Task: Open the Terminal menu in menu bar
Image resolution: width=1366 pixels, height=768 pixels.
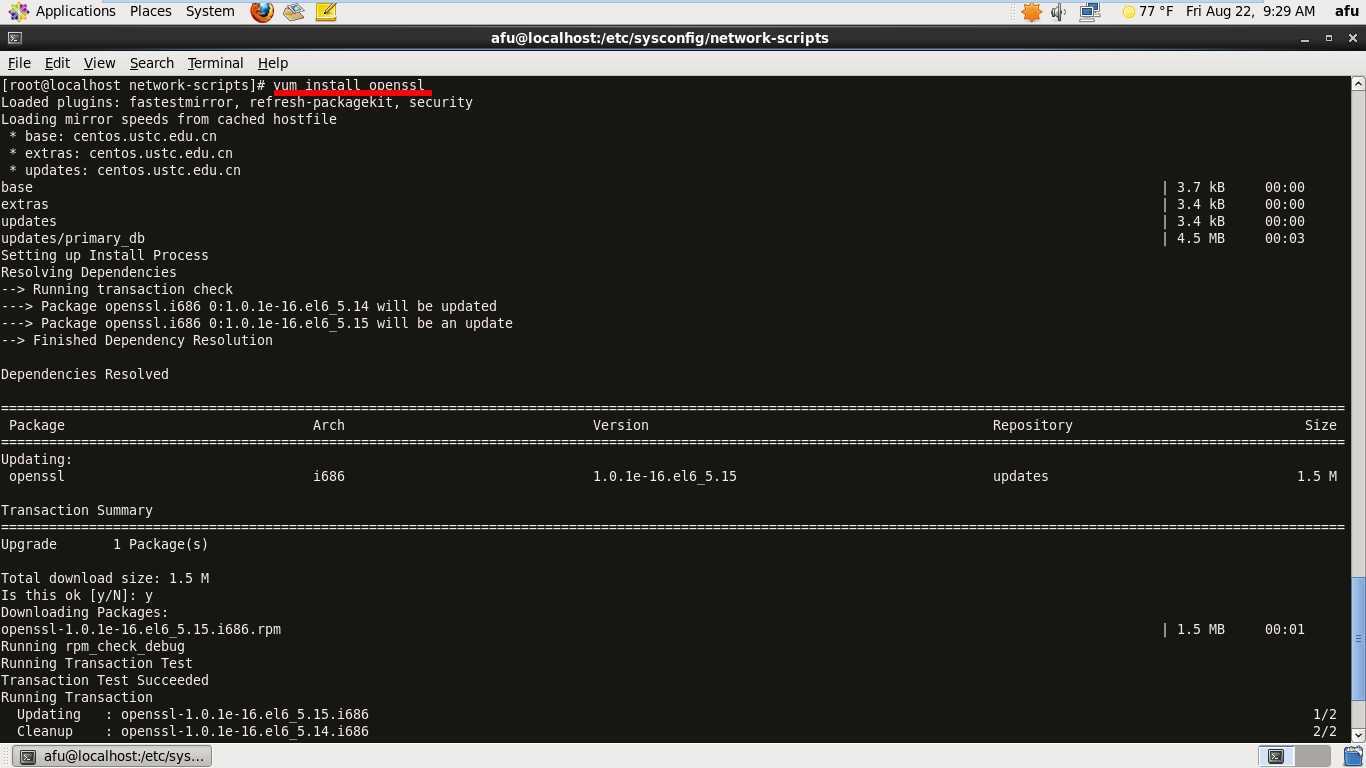Action: pyautogui.click(x=215, y=63)
